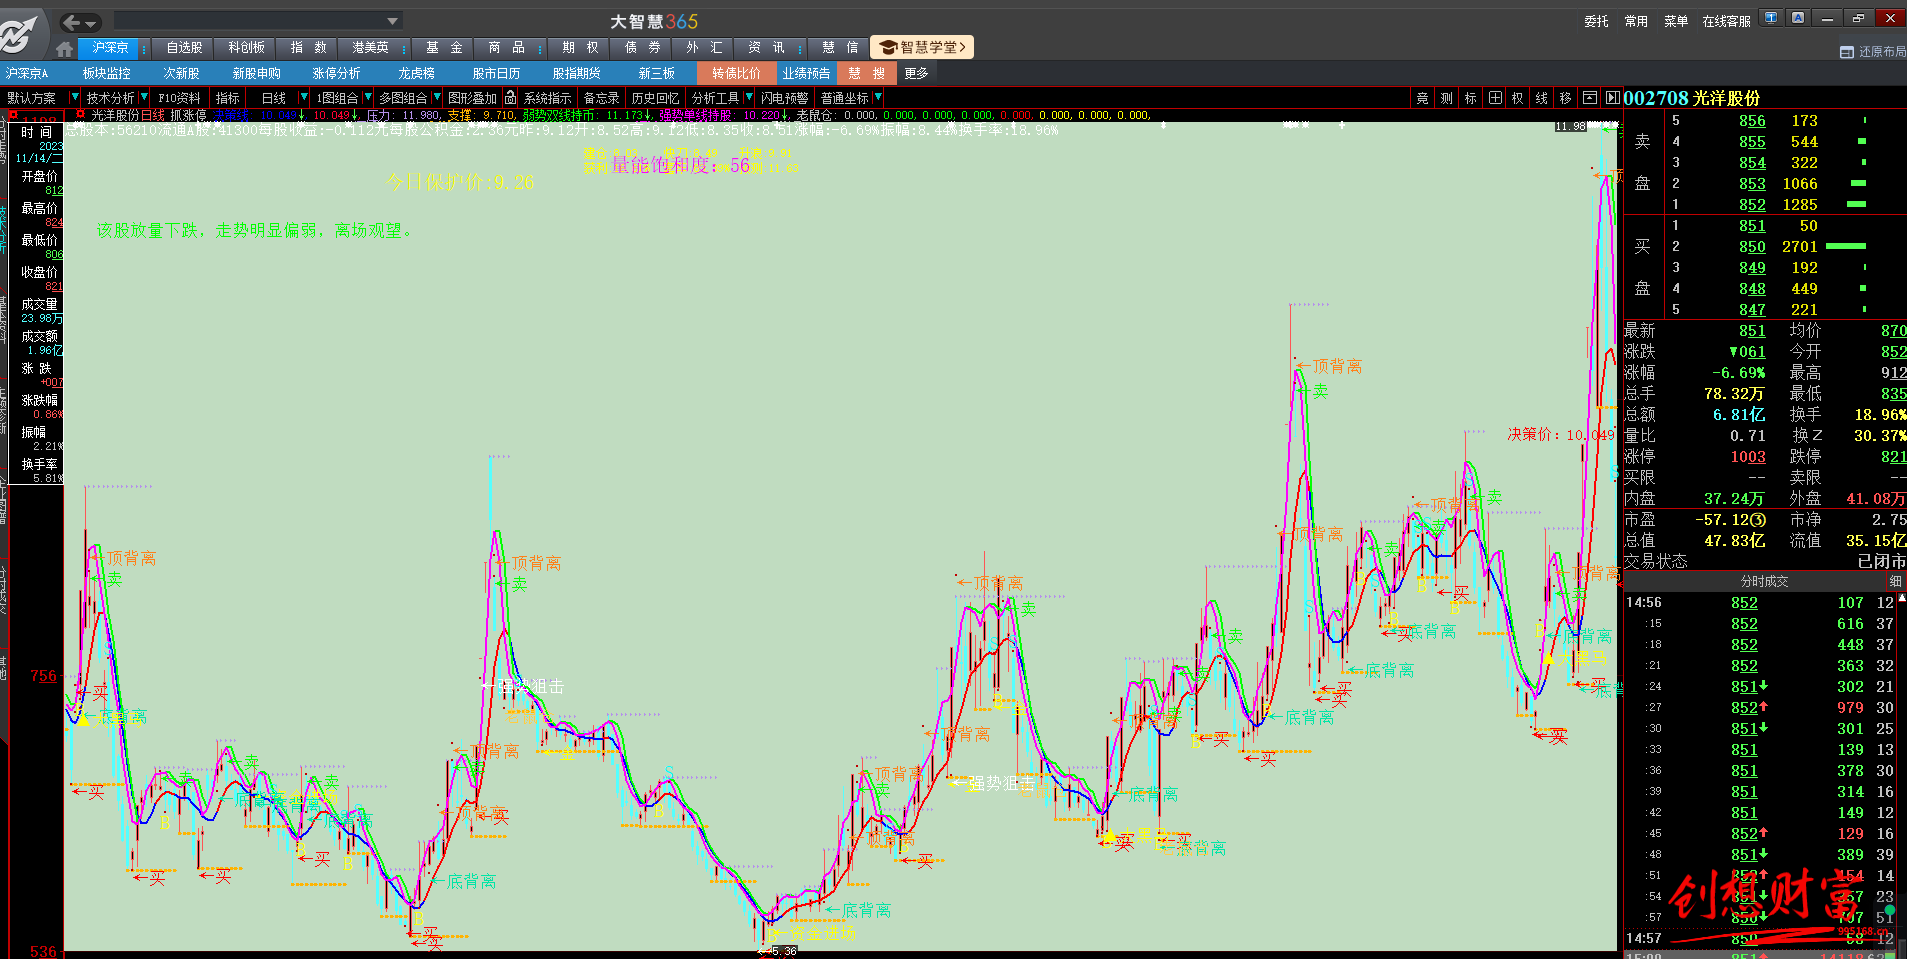Switch to the 基金 tab
Screen dimensions: 1907x959
pos(444,47)
